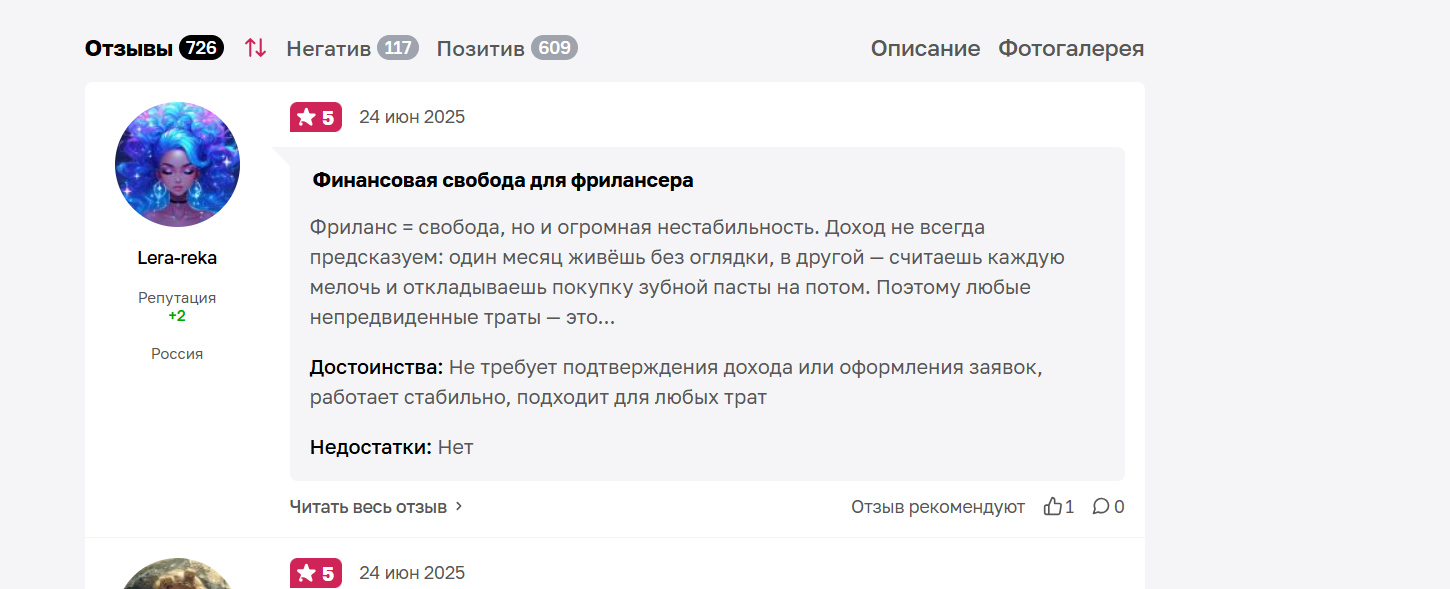This screenshot has width=1450, height=589.
Task: Click the star rating badge on Lera-reka's review
Action: pos(316,117)
